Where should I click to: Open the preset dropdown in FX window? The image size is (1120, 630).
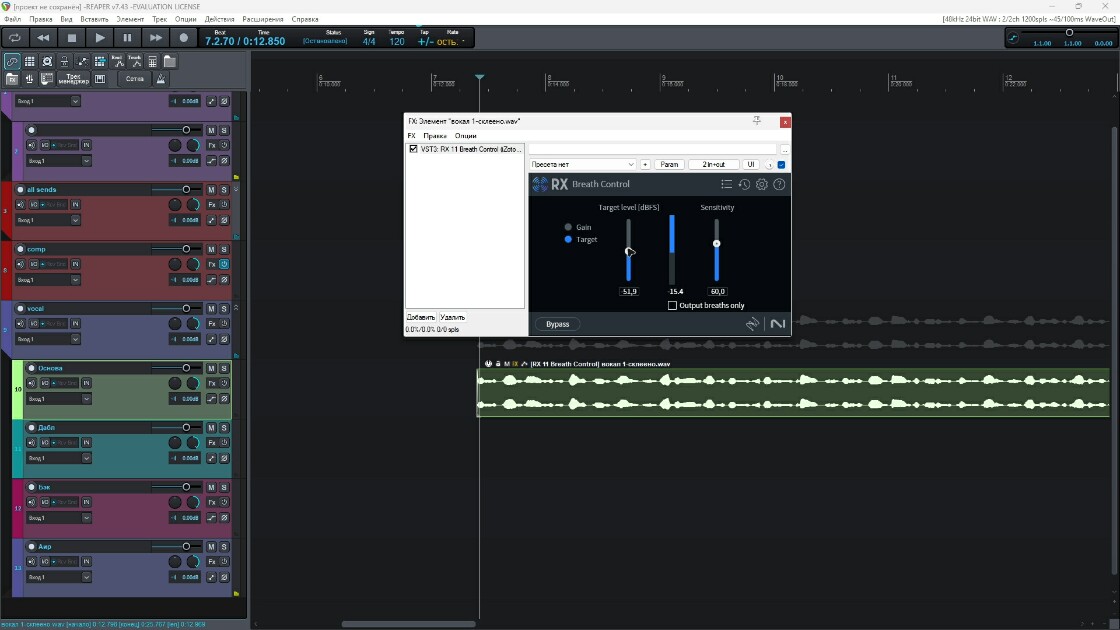pos(583,165)
